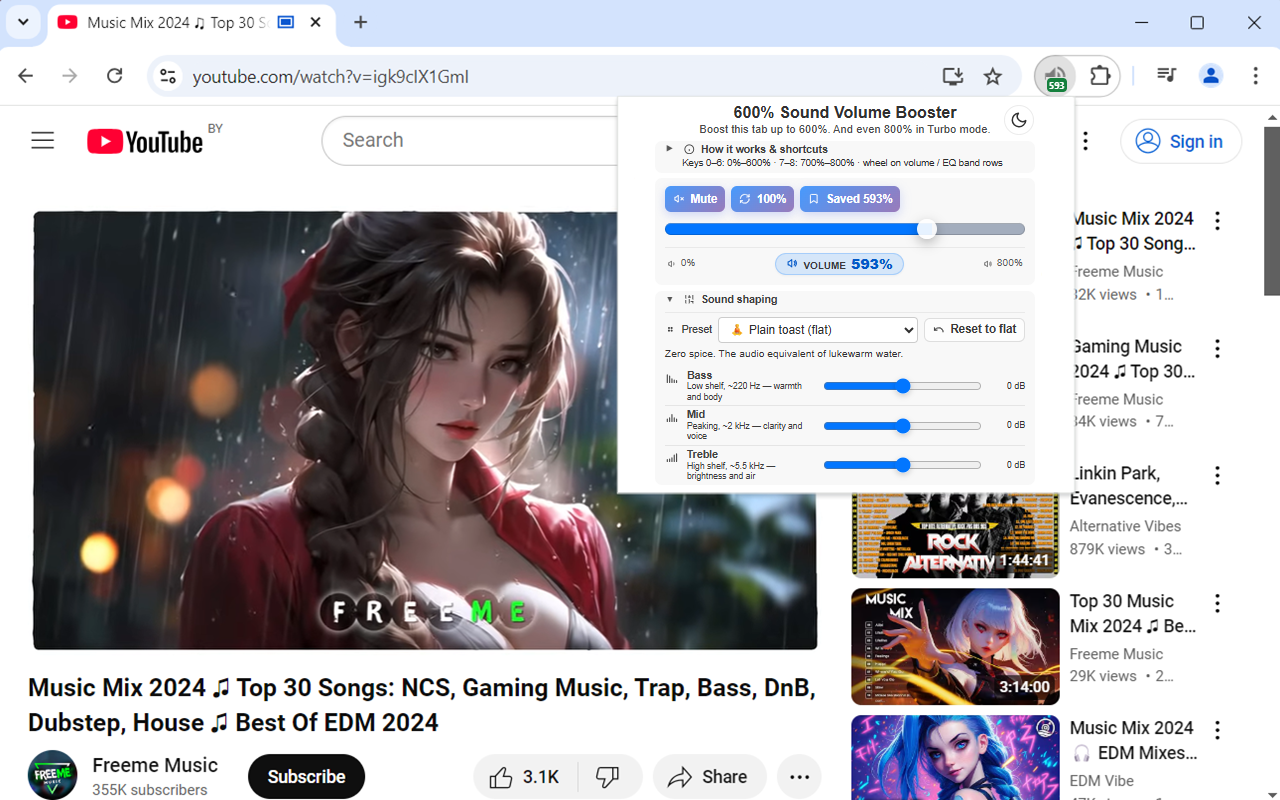Reset volume with the 100% button
This screenshot has height=800, width=1280.
tap(763, 199)
